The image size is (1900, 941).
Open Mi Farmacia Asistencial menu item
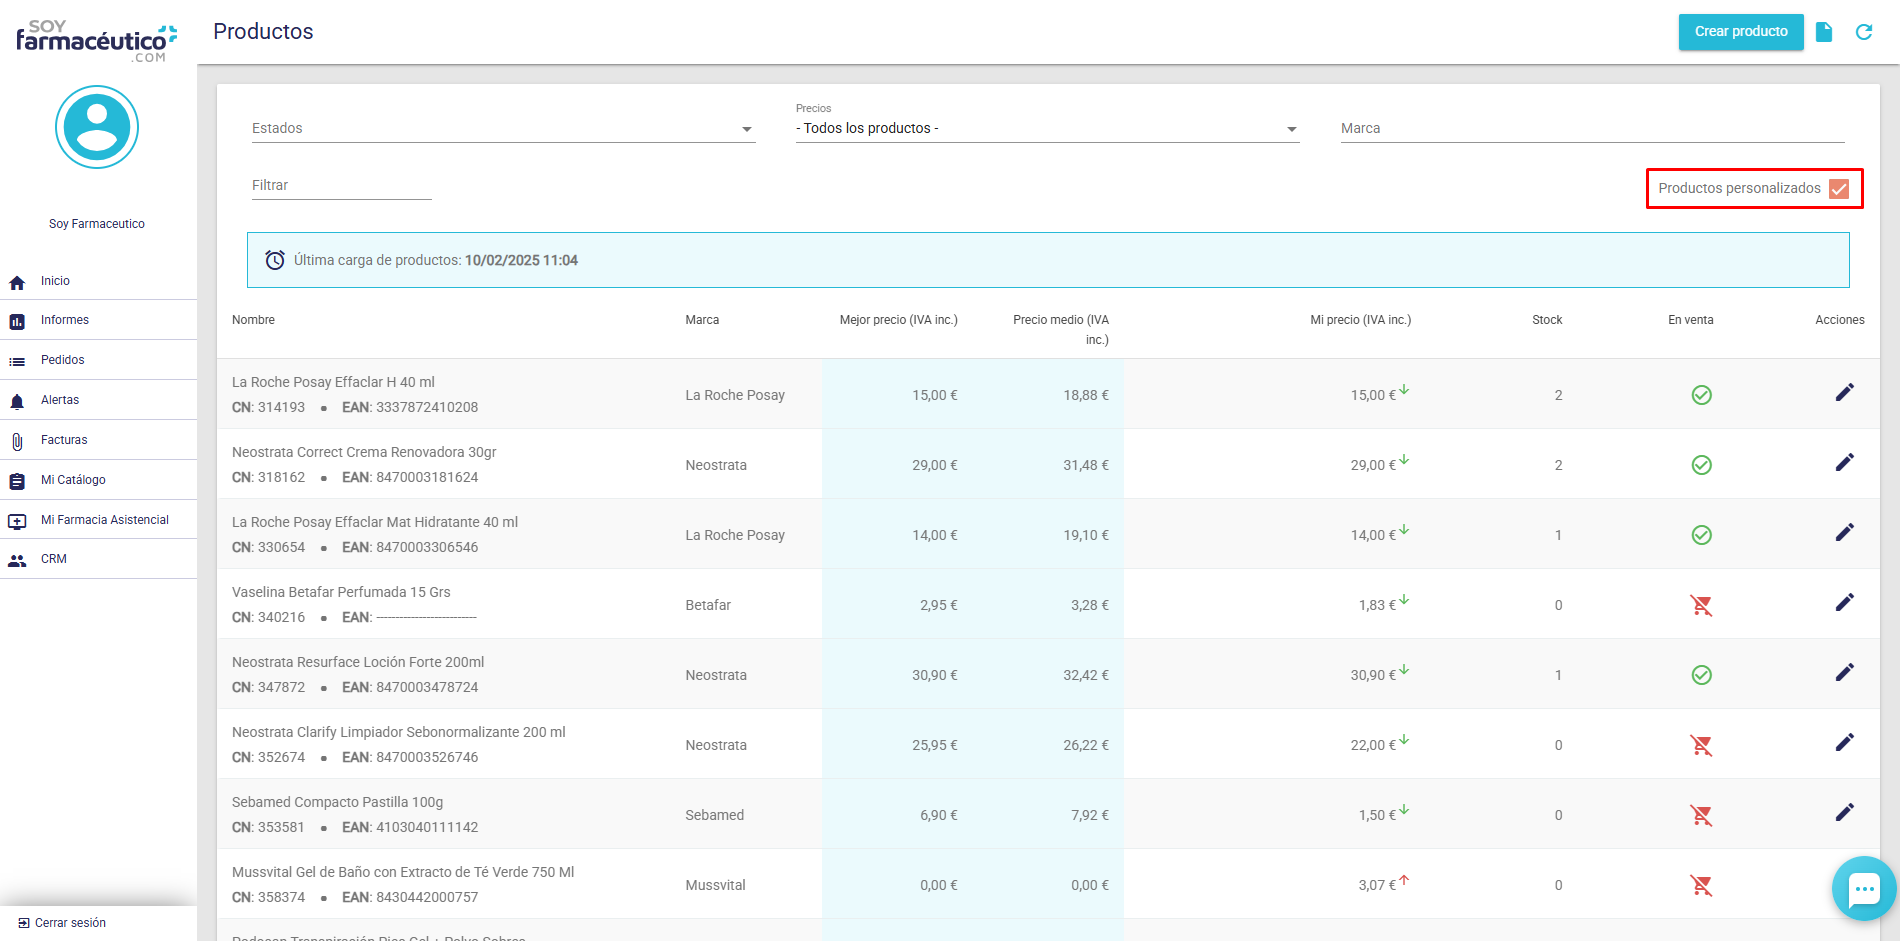(98, 520)
